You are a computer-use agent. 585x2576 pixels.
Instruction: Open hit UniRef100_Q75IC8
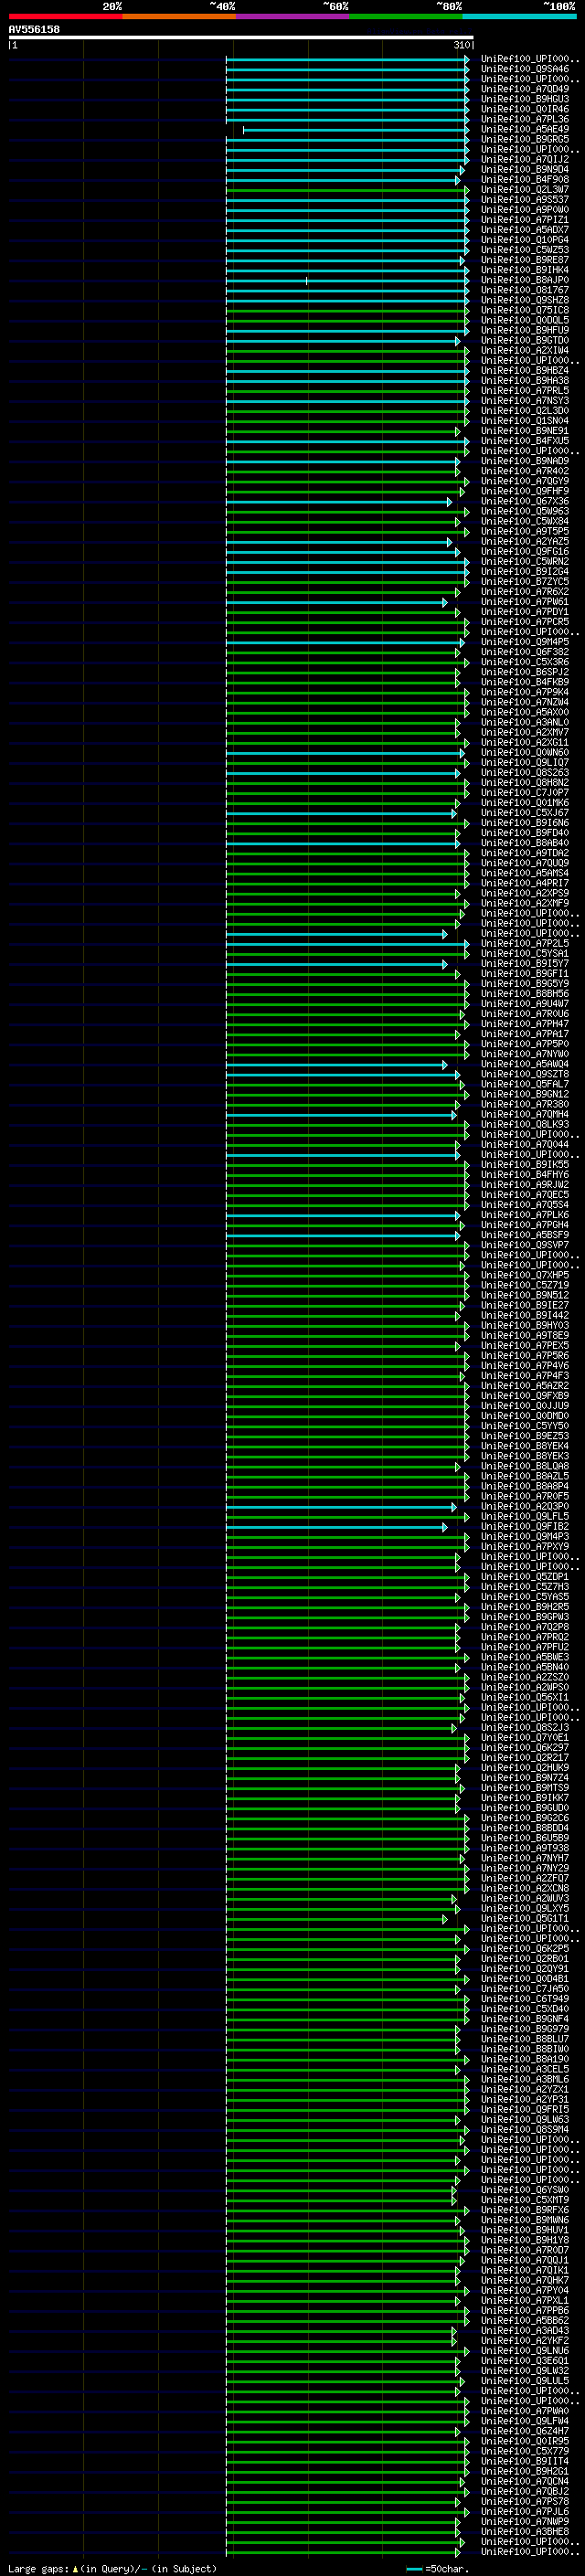tap(525, 310)
